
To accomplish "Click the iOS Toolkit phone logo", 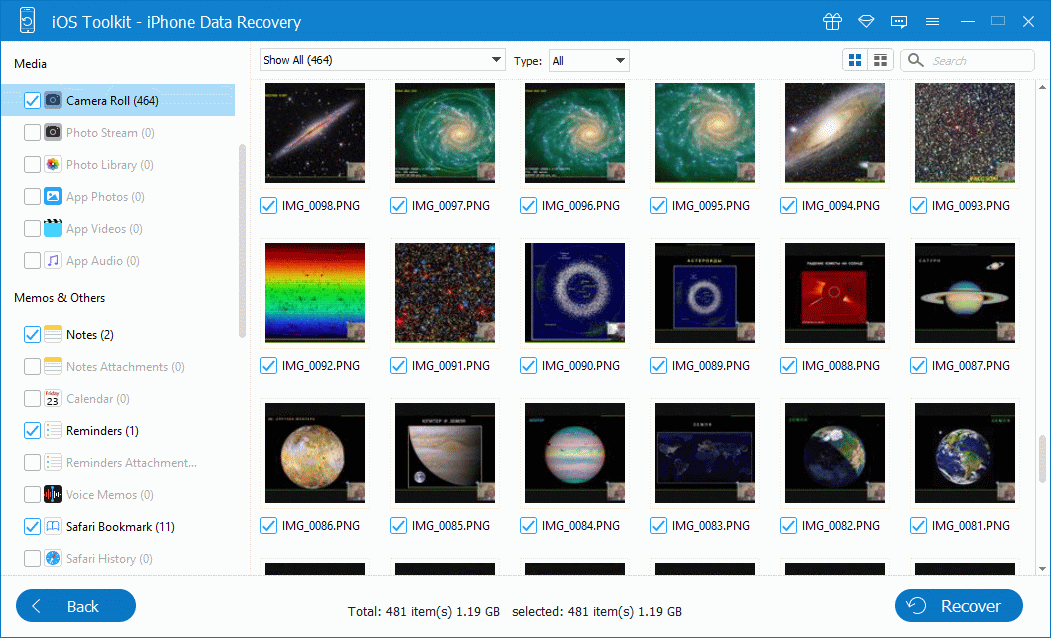I will 27,21.
